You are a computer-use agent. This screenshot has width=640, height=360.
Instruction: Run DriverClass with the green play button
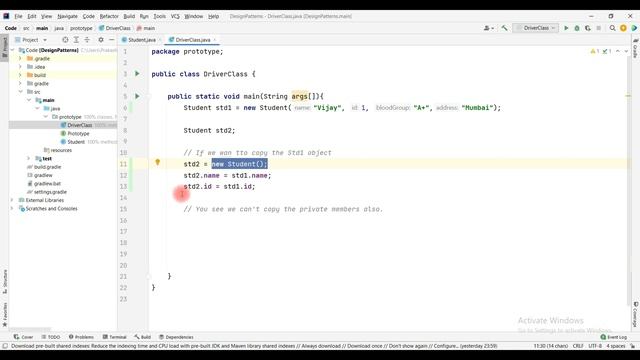click(566, 28)
